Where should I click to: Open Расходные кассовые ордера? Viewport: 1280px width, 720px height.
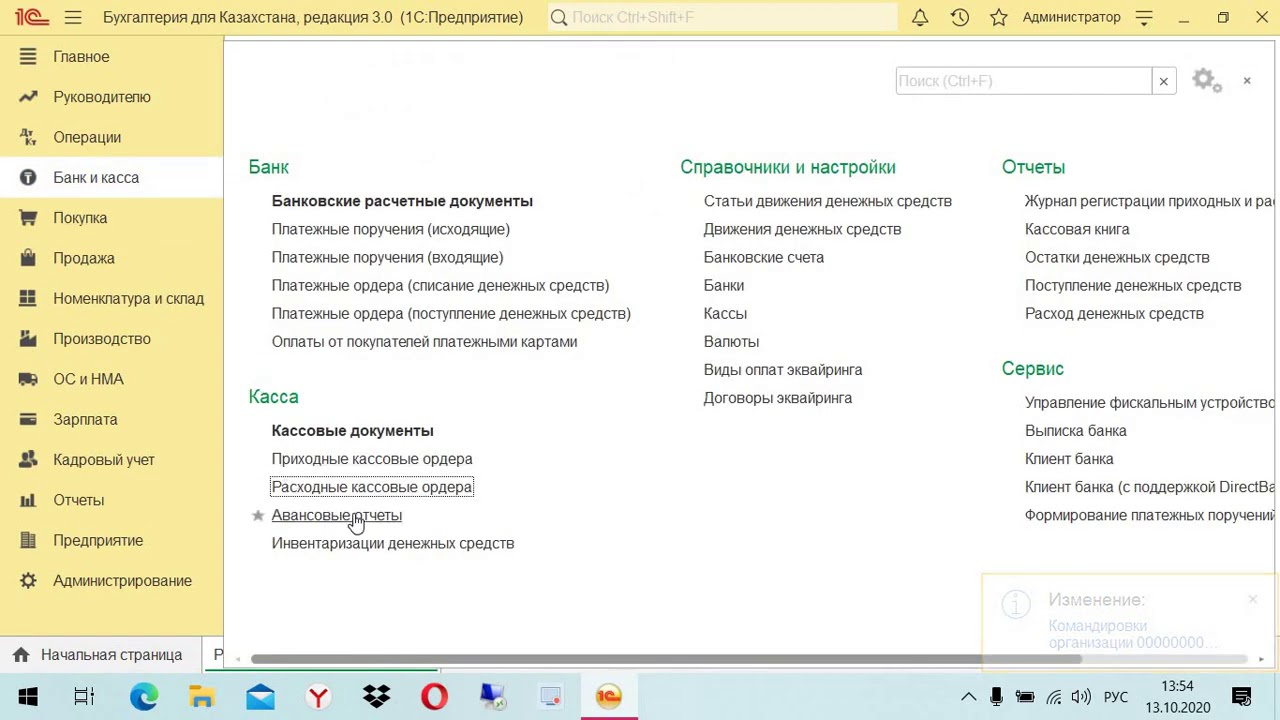coord(372,487)
